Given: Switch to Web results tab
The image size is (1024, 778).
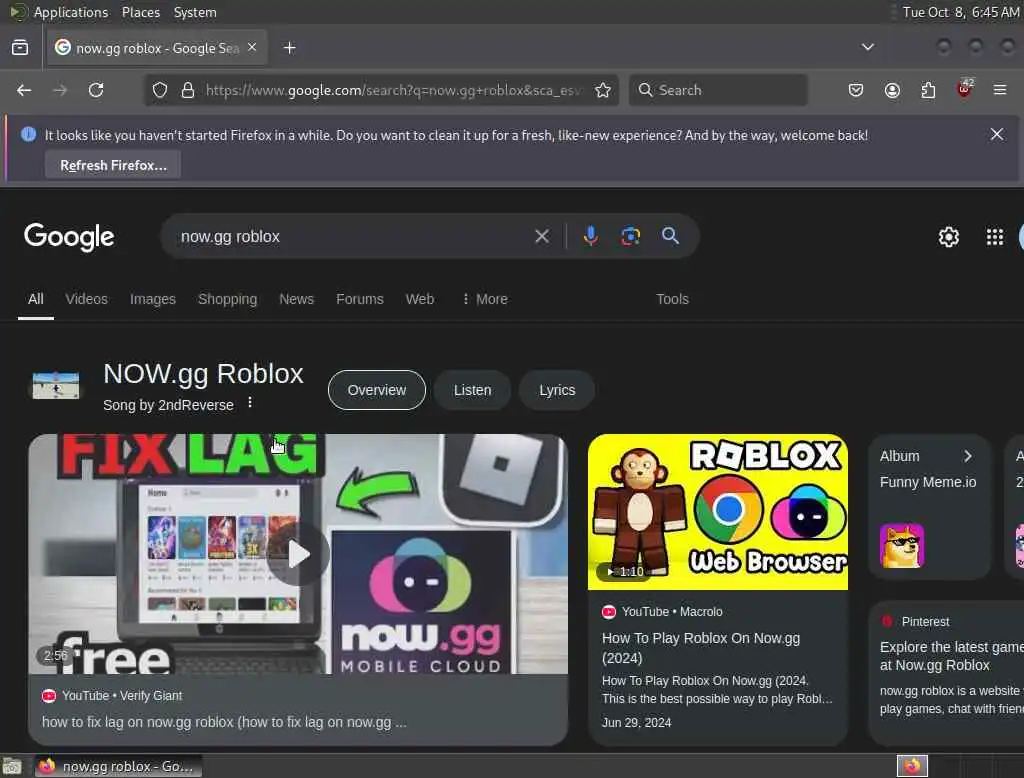Looking at the screenshot, I should tap(420, 299).
